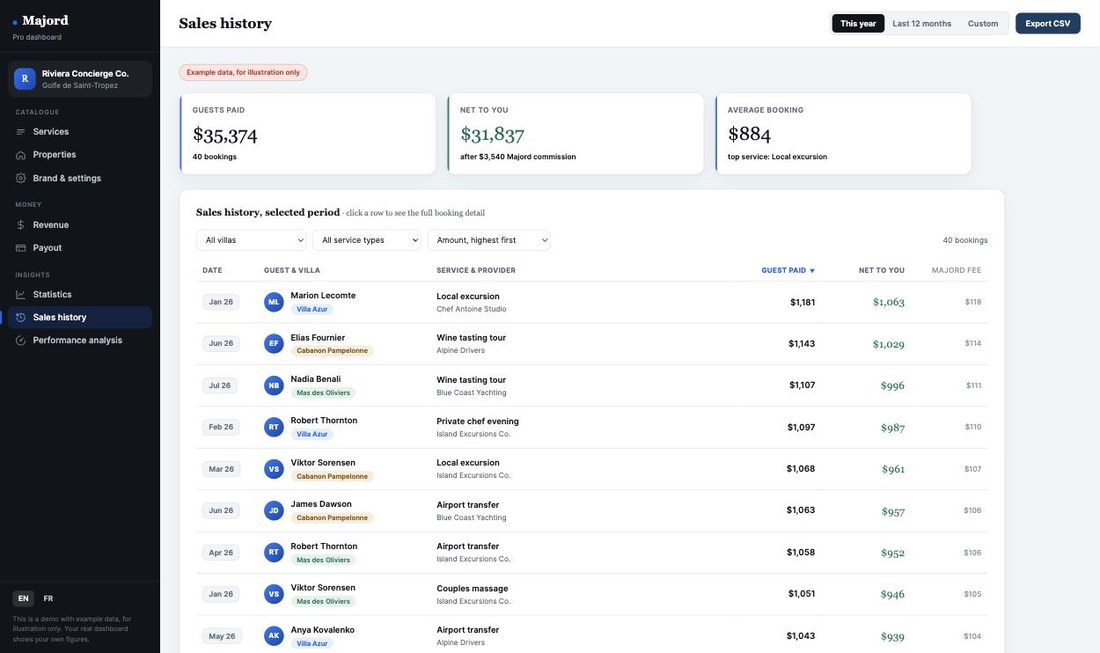Go to Statistics page
This screenshot has width=1100, height=653.
80,295
